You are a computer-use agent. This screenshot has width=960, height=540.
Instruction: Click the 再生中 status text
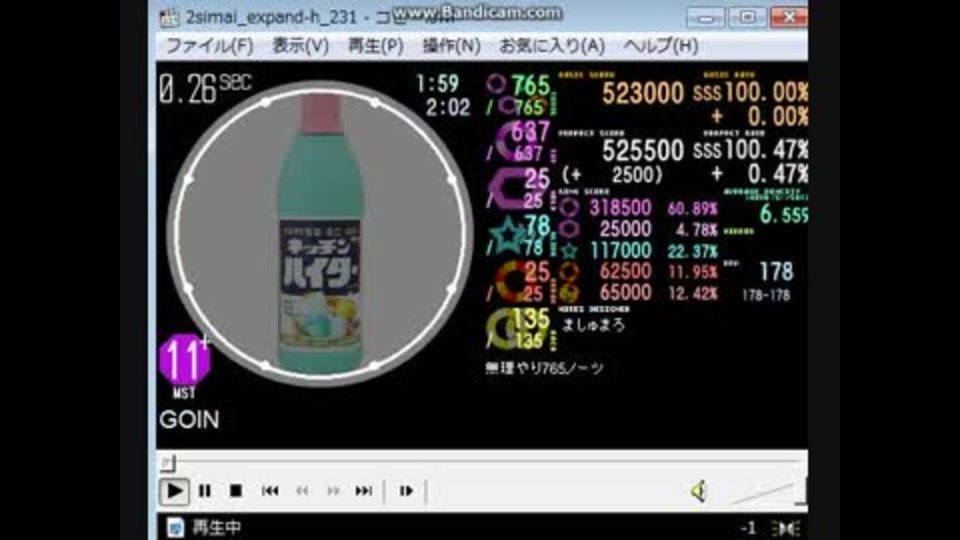pyautogui.click(x=217, y=527)
